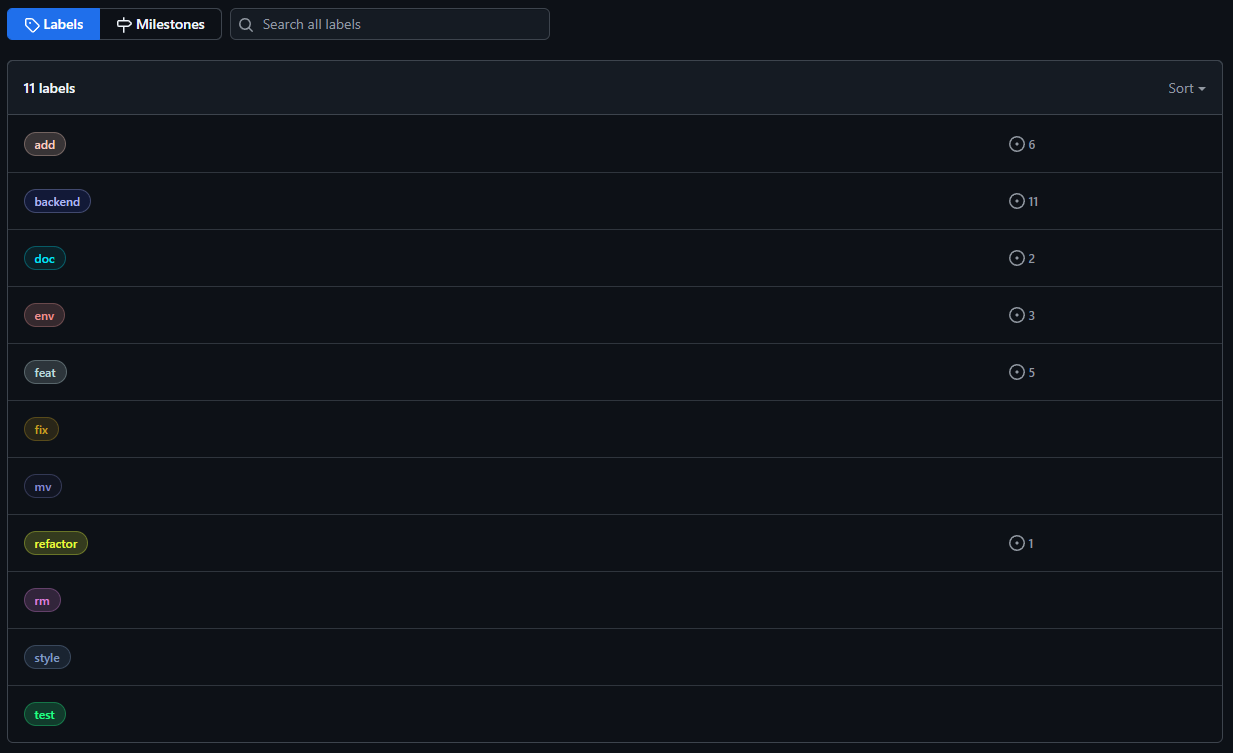
Task: Expand sorting options at the list header
Action: [1186, 88]
